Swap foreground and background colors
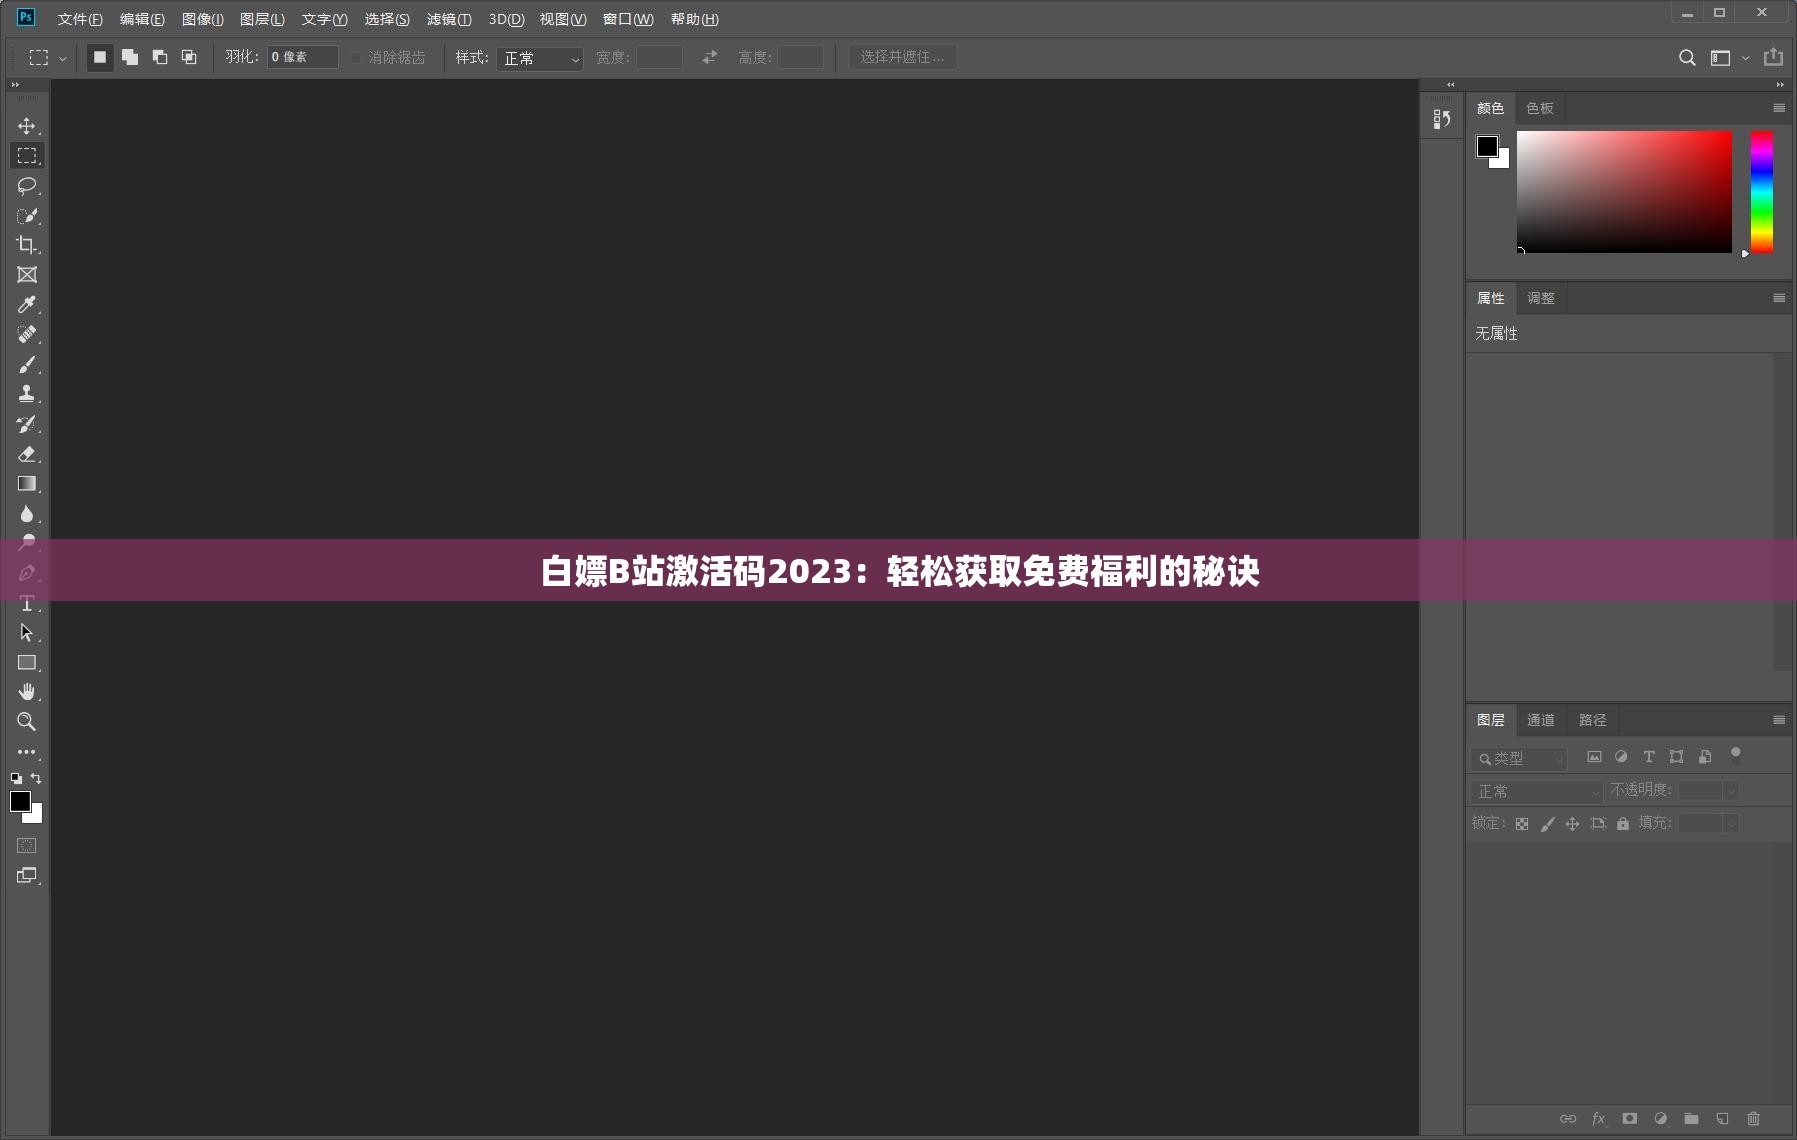This screenshot has height=1140, width=1797. click(36, 778)
